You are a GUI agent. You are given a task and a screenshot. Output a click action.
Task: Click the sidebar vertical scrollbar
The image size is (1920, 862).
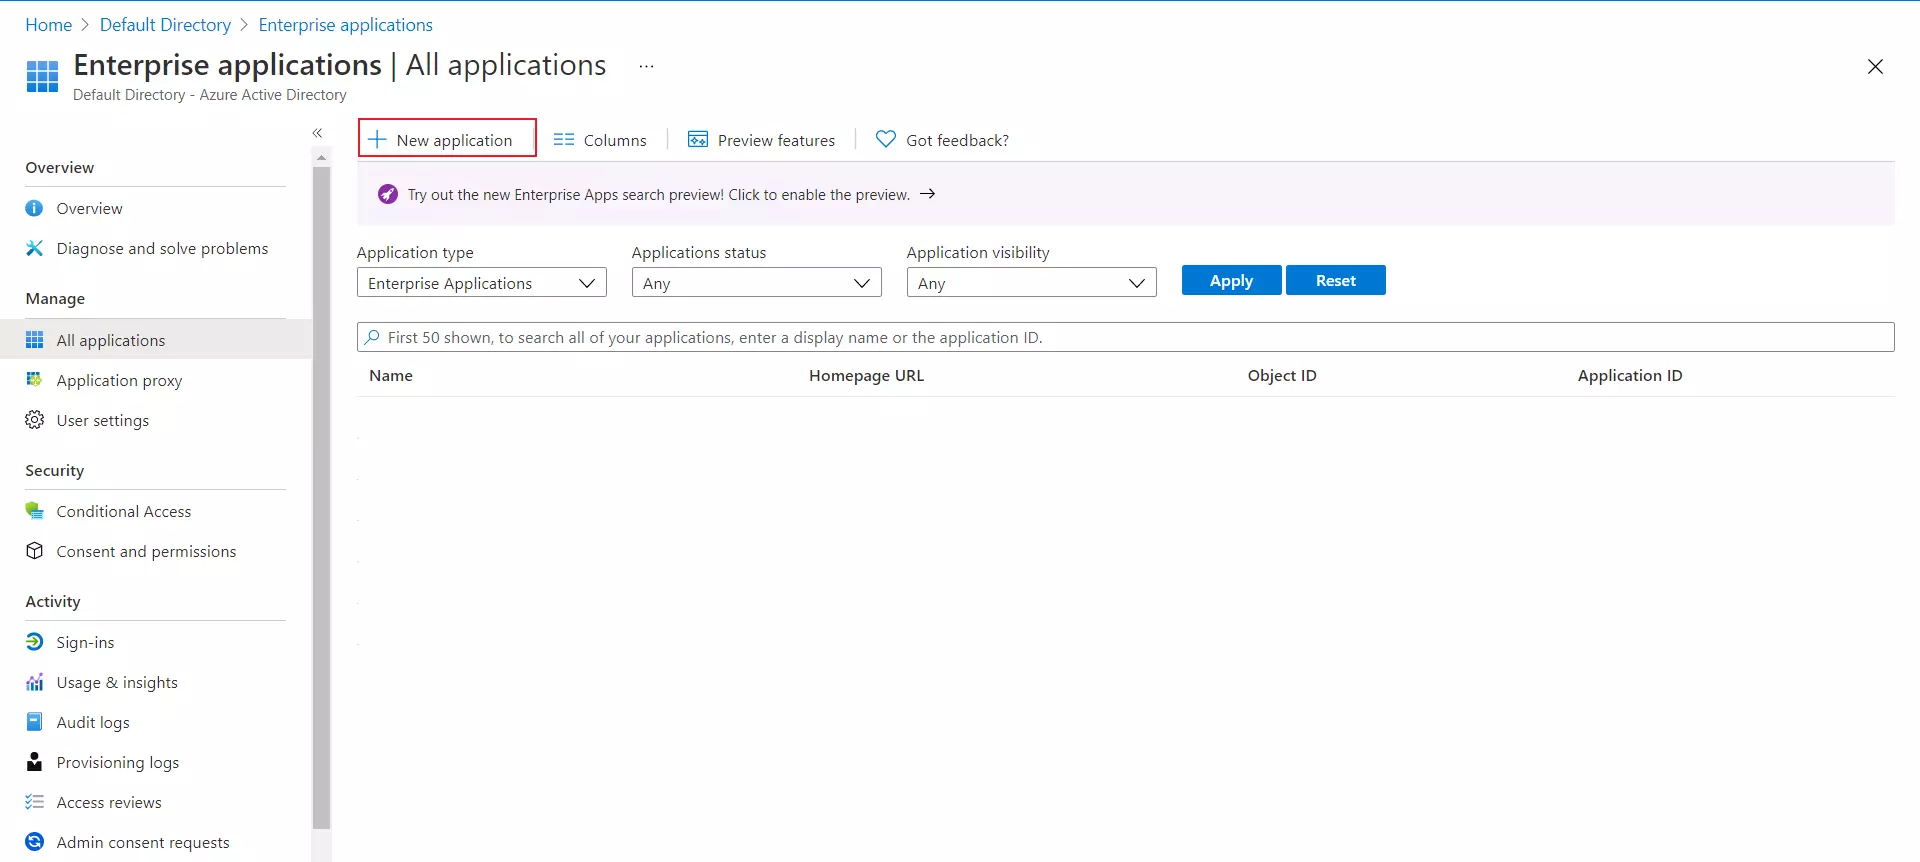click(x=321, y=498)
